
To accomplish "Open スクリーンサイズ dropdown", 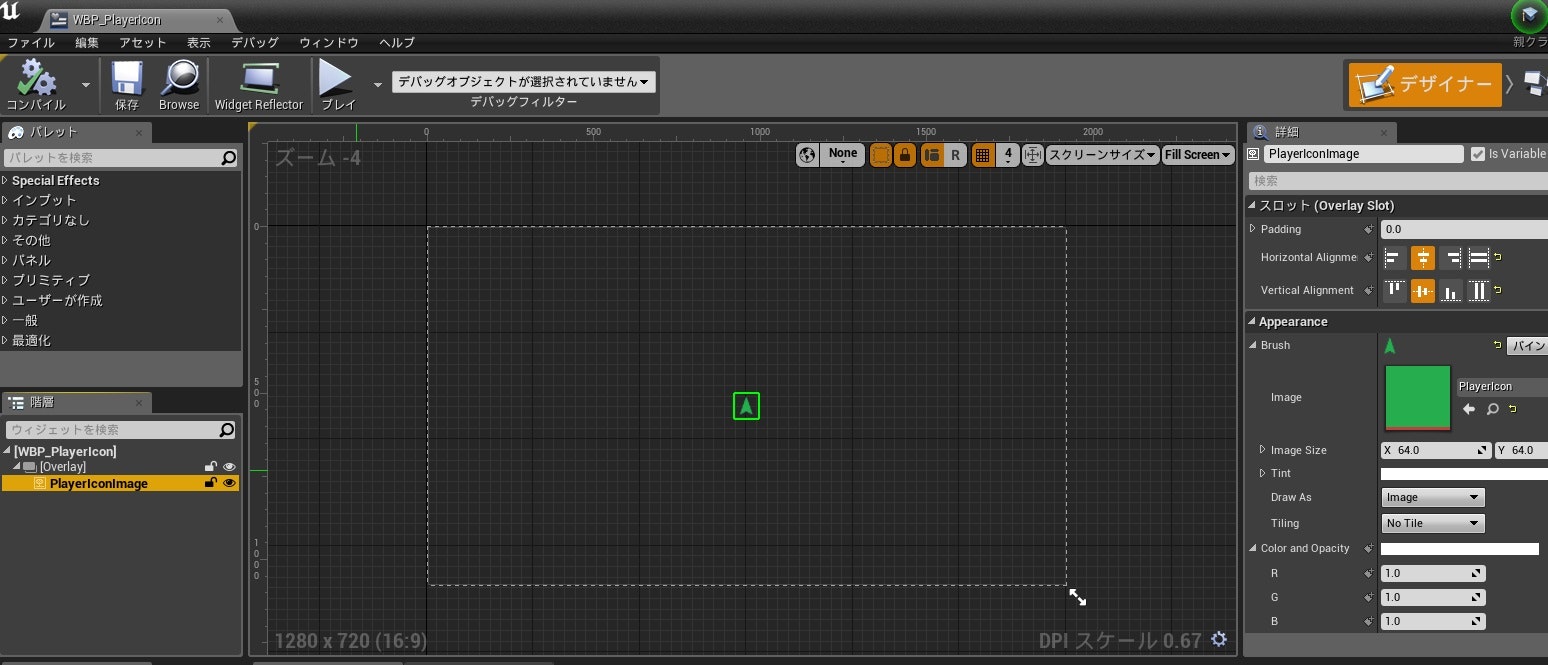I will tap(1103, 155).
